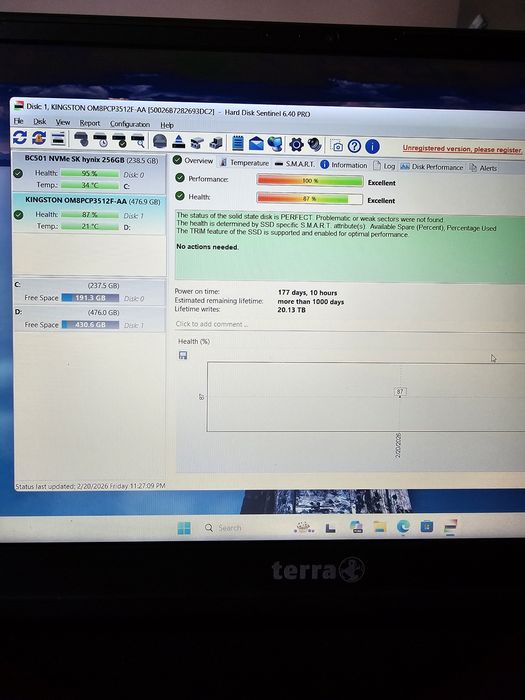The image size is (525, 700).
Task: Open the Disk menu
Action: pos(40,121)
